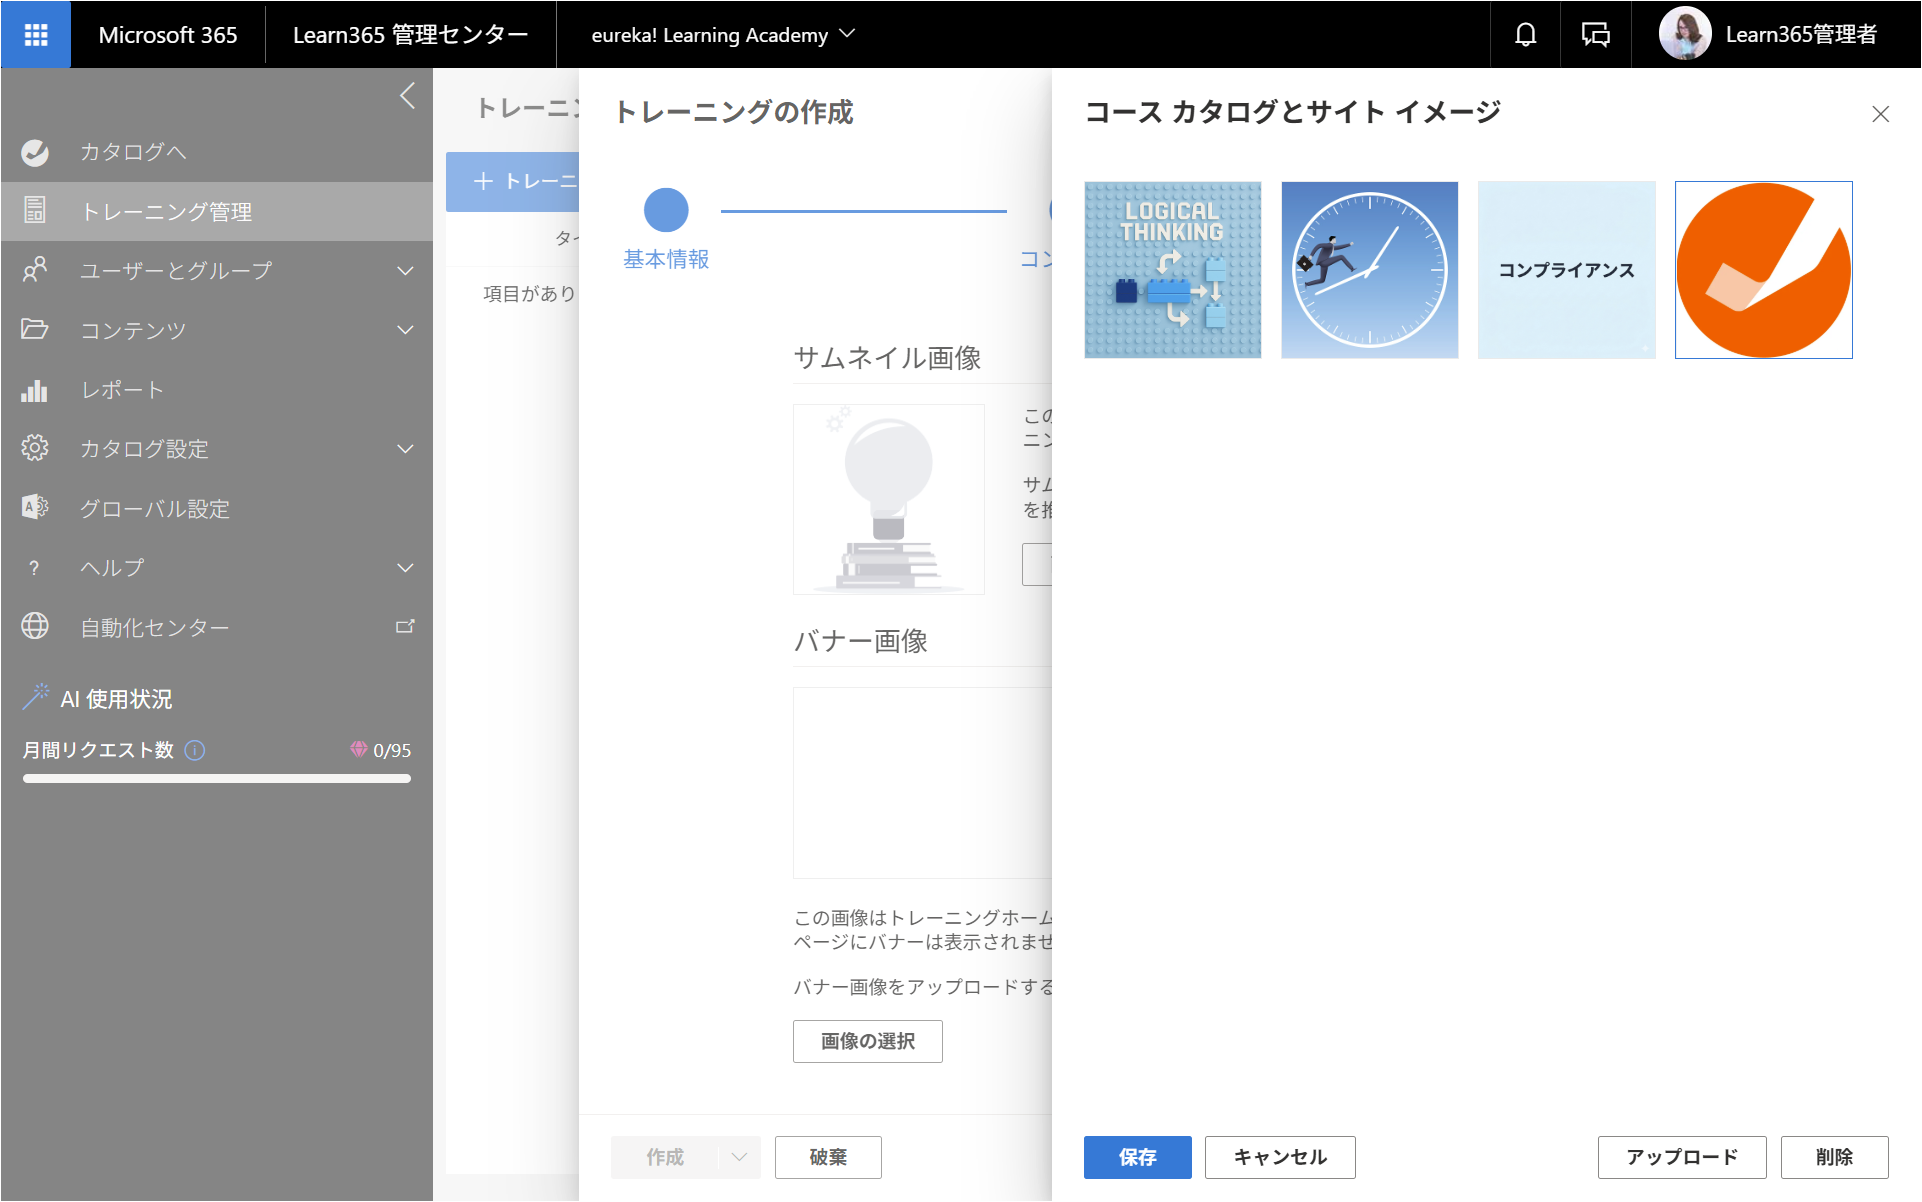
Task: Click the pink gem icon near 0/95
Action: (358, 749)
